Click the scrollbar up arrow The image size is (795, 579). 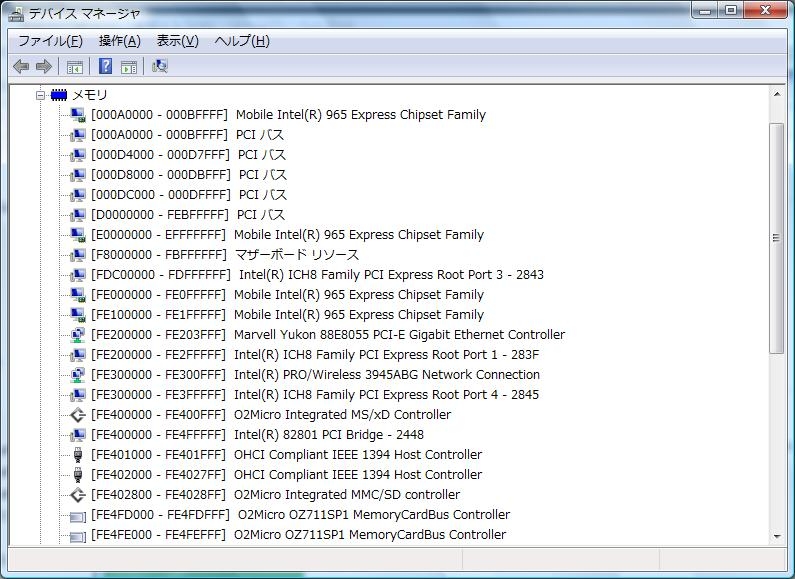(777, 94)
